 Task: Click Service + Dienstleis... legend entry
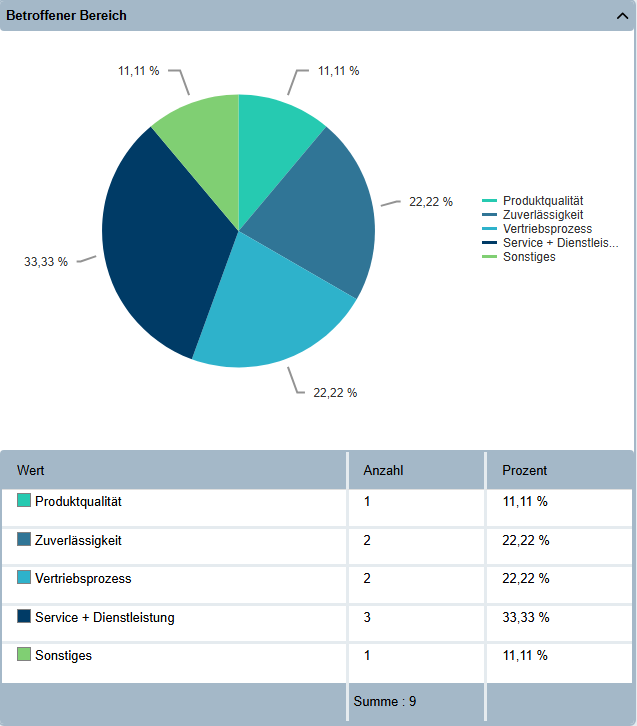coord(550,243)
